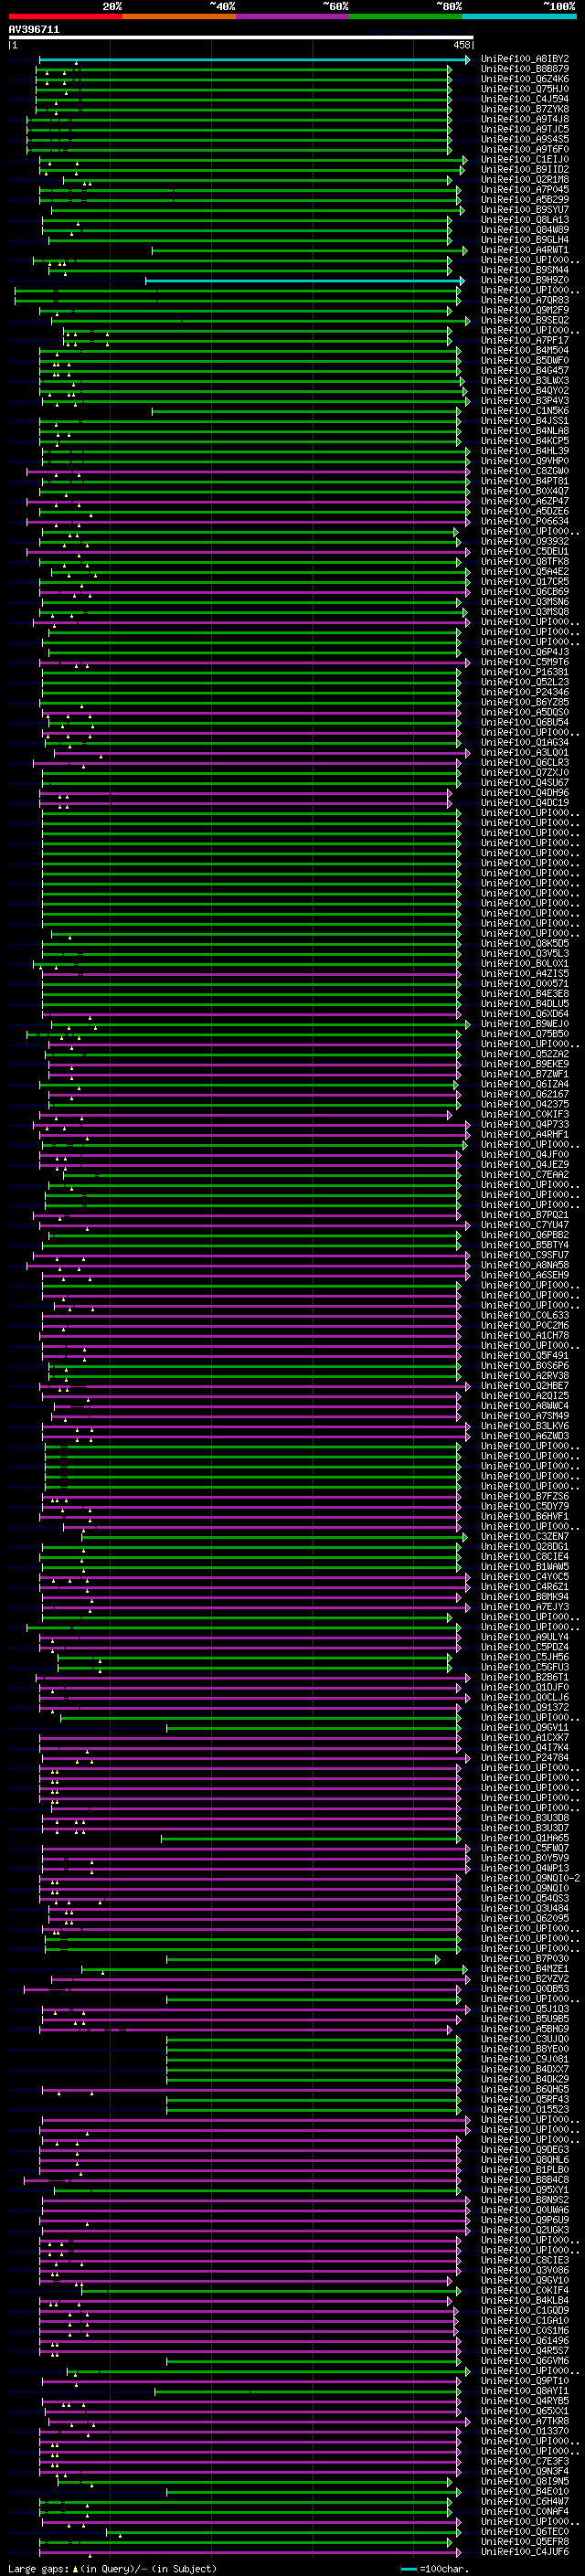This screenshot has width=585, height=2576.
Task: Select the label UniRef100_P16381
Action: tap(525, 672)
